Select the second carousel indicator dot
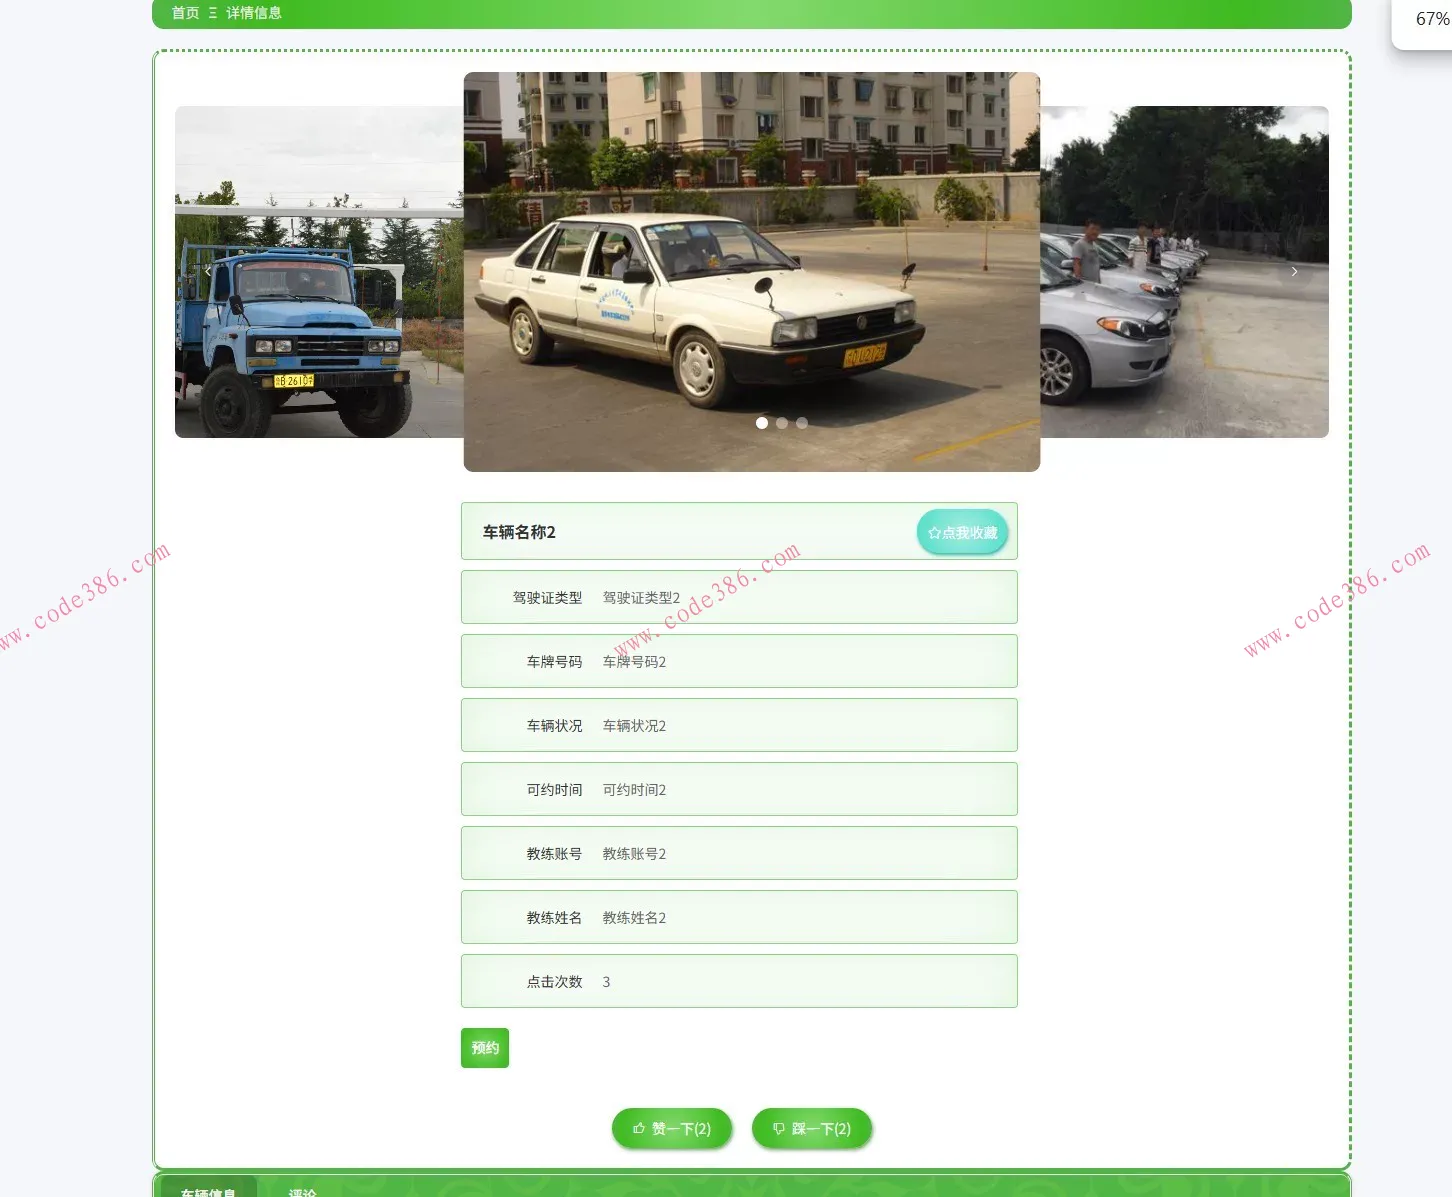This screenshot has width=1452, height=1197. [x=782, y=423]
